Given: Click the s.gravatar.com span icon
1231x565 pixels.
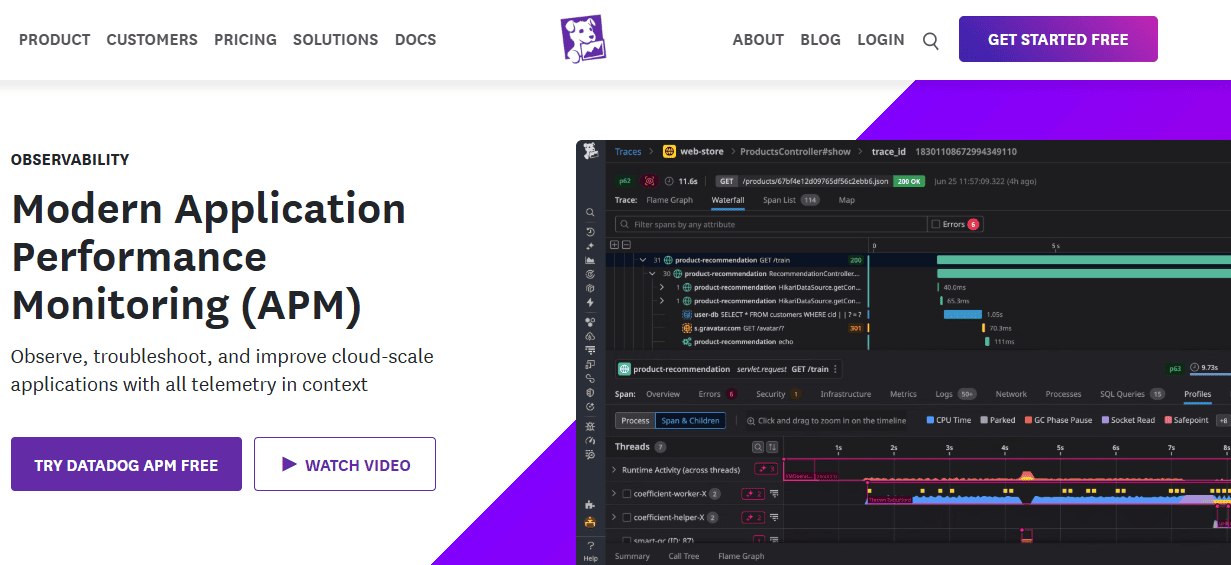Looking at the screenshot, I should [687, 328].
